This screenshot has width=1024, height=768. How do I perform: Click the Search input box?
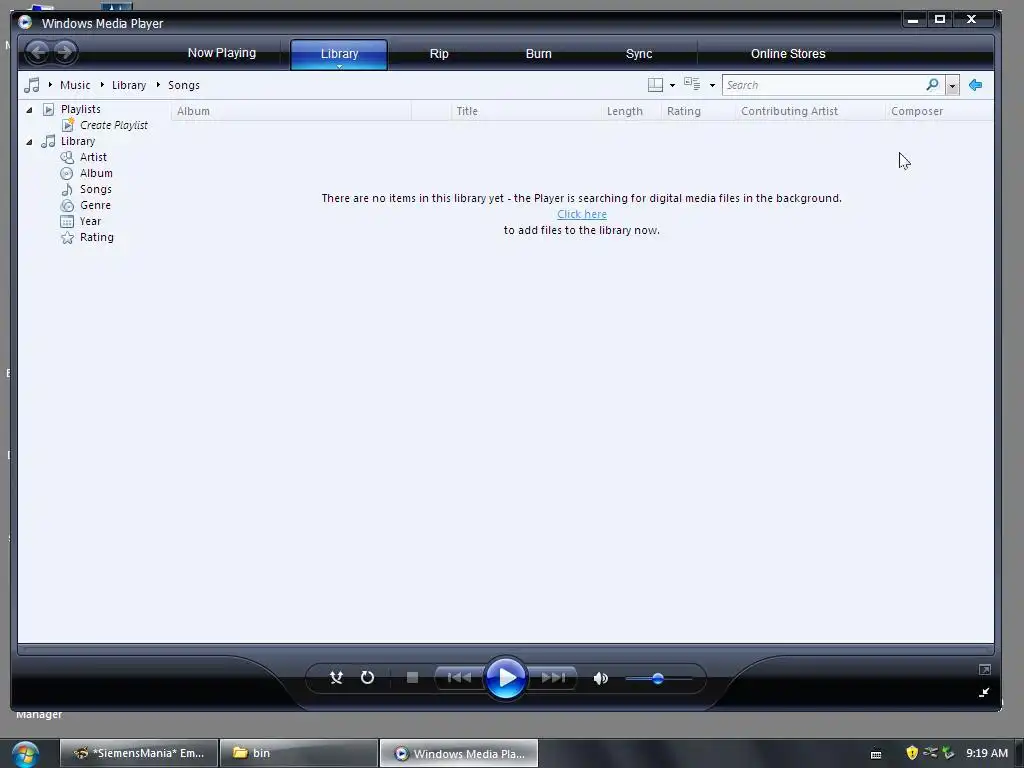823,85
